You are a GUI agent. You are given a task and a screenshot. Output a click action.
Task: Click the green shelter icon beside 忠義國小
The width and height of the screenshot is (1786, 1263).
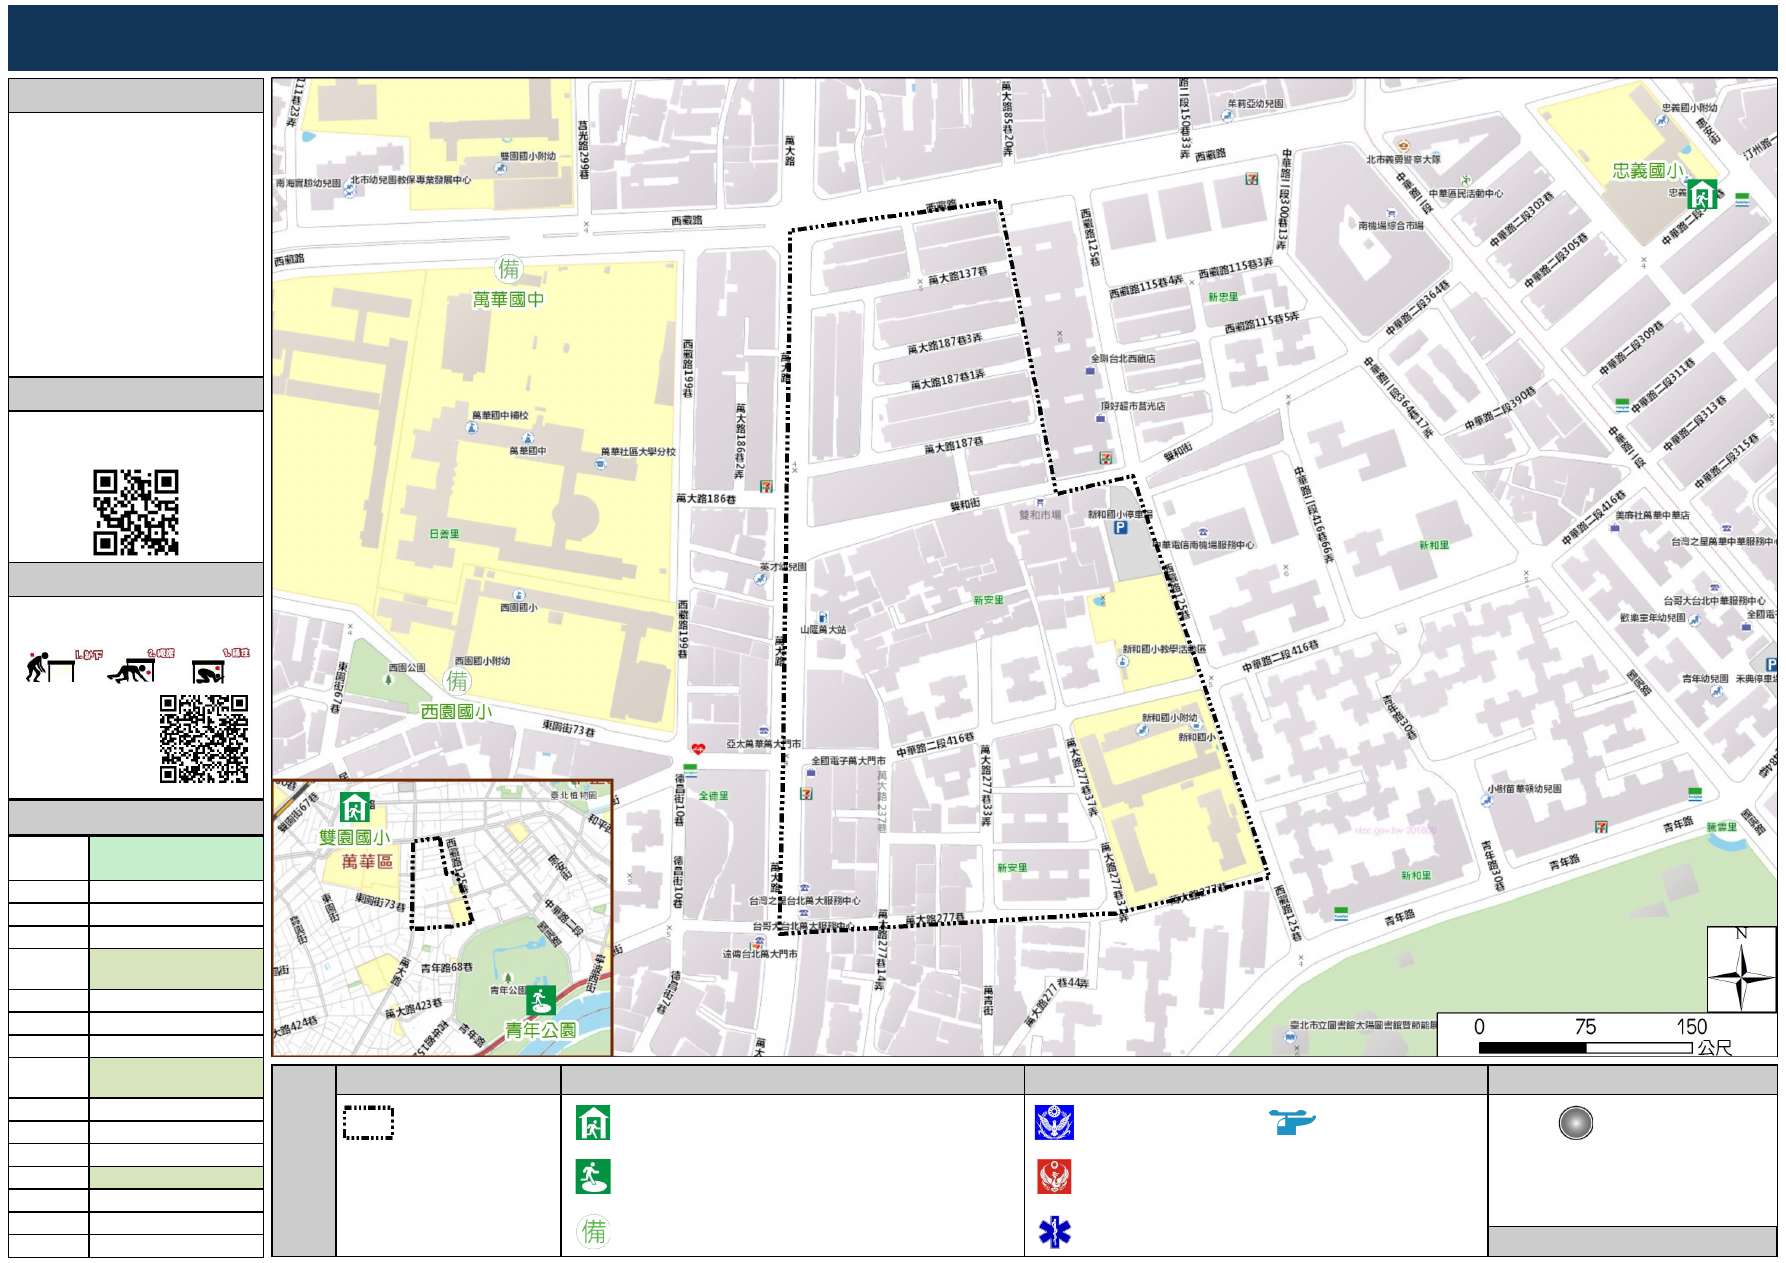click(x=1702, y=193)
